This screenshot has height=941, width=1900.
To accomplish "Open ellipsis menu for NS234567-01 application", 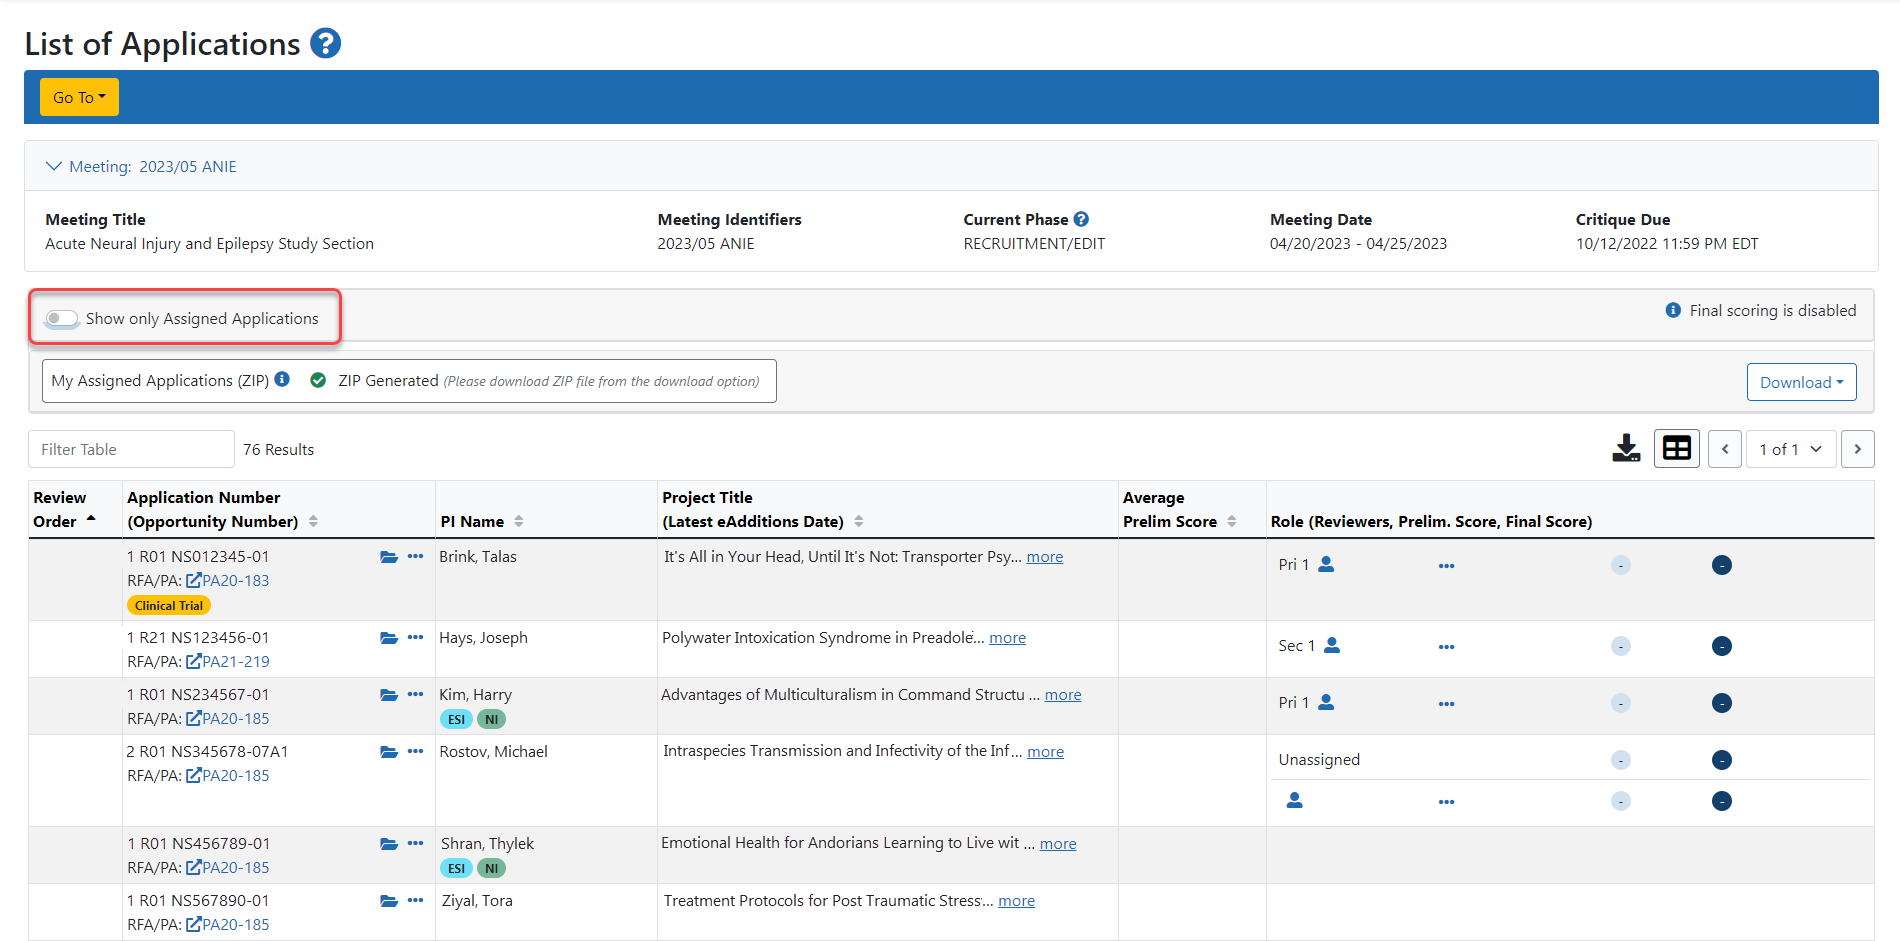I will pyautogui.click(x=416, y=694).
